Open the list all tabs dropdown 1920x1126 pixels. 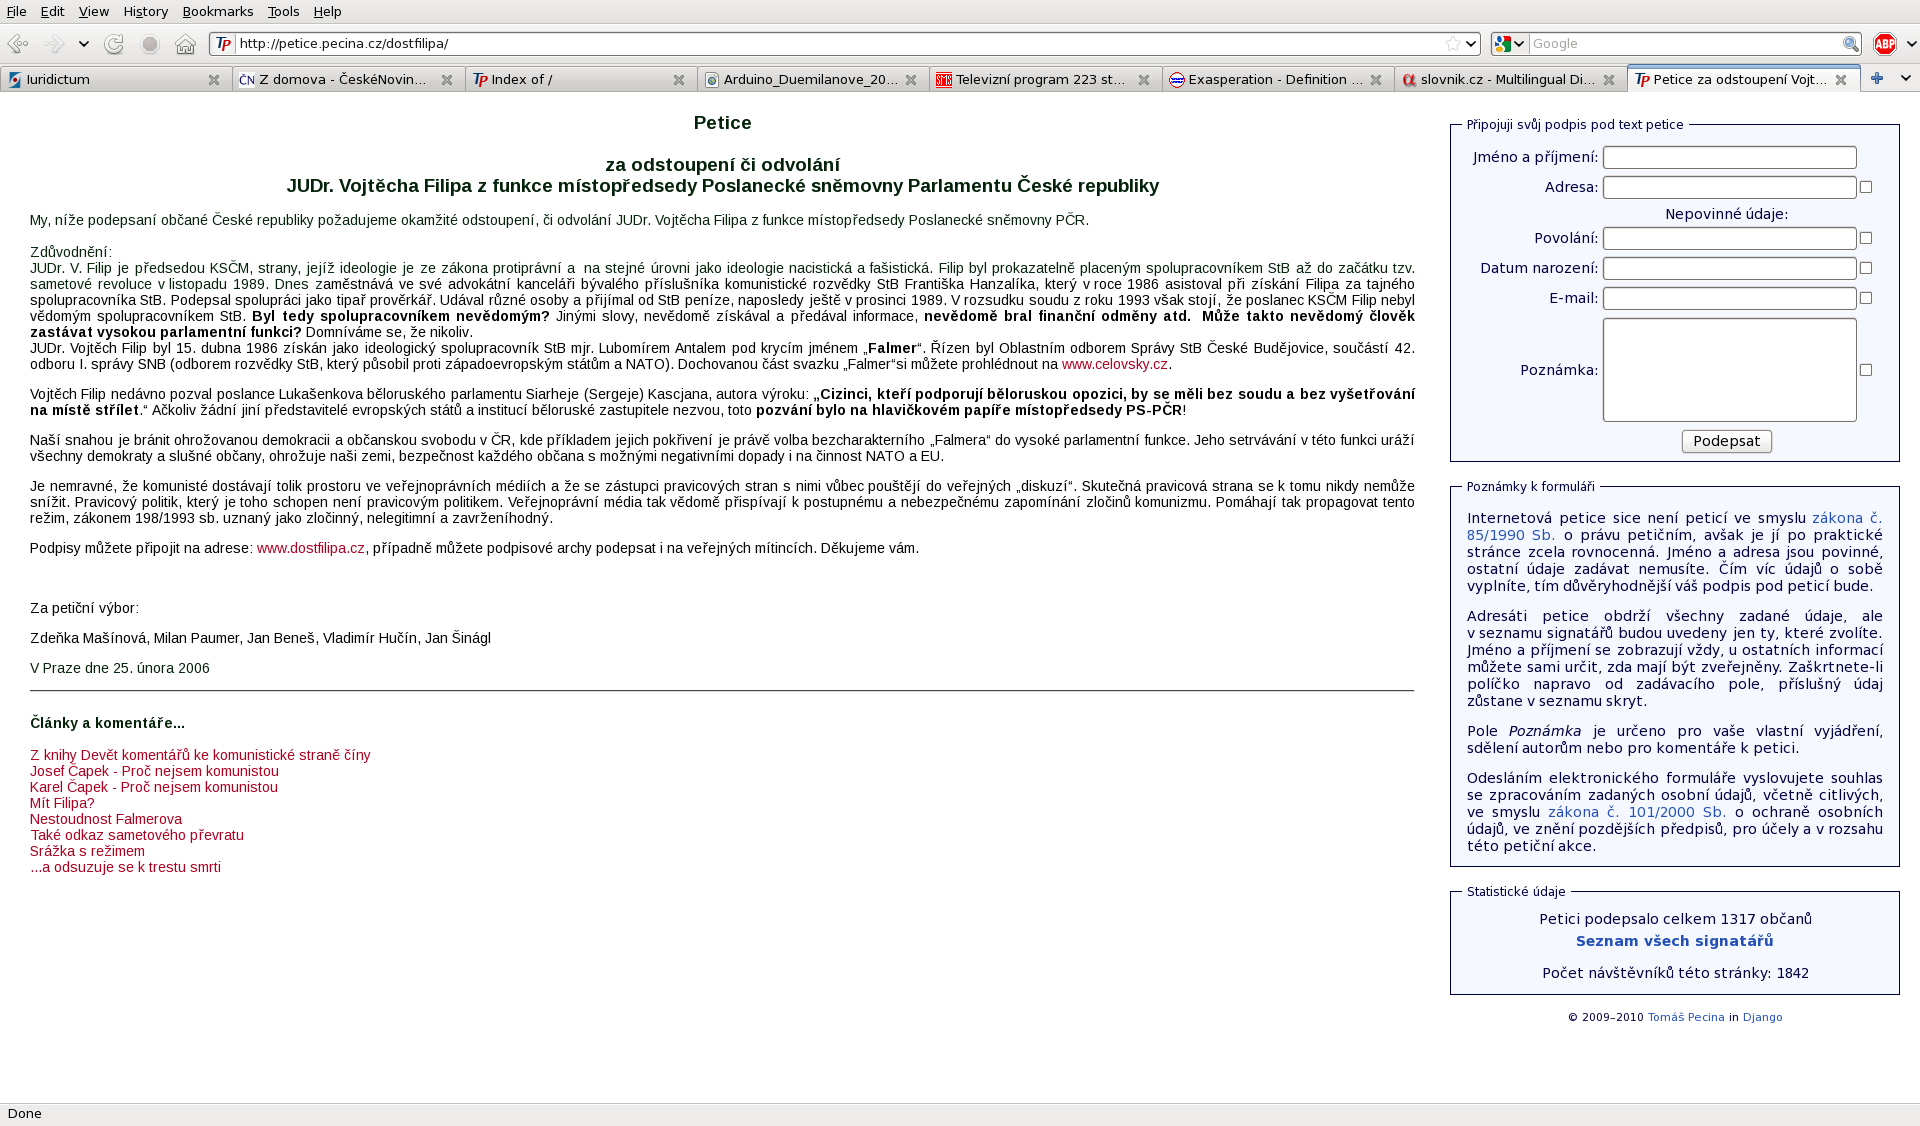pos(1905,78)
